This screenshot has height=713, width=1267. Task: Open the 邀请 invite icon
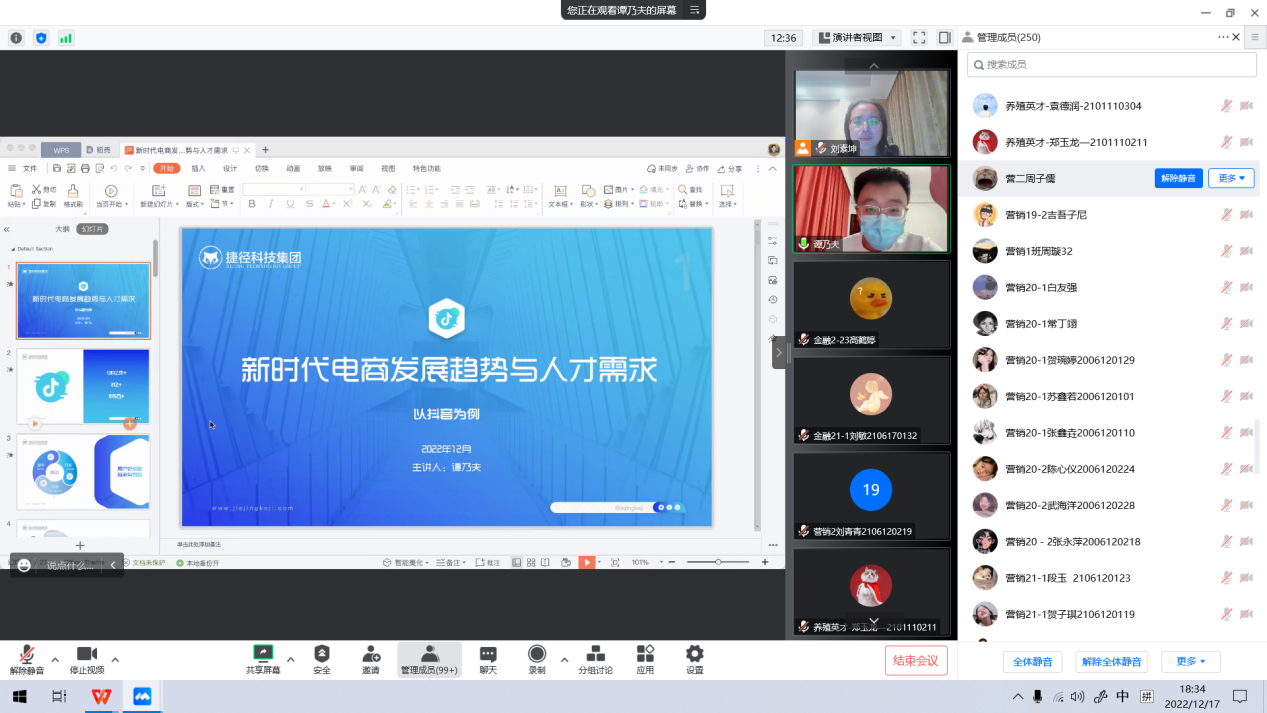click(371, 654)
